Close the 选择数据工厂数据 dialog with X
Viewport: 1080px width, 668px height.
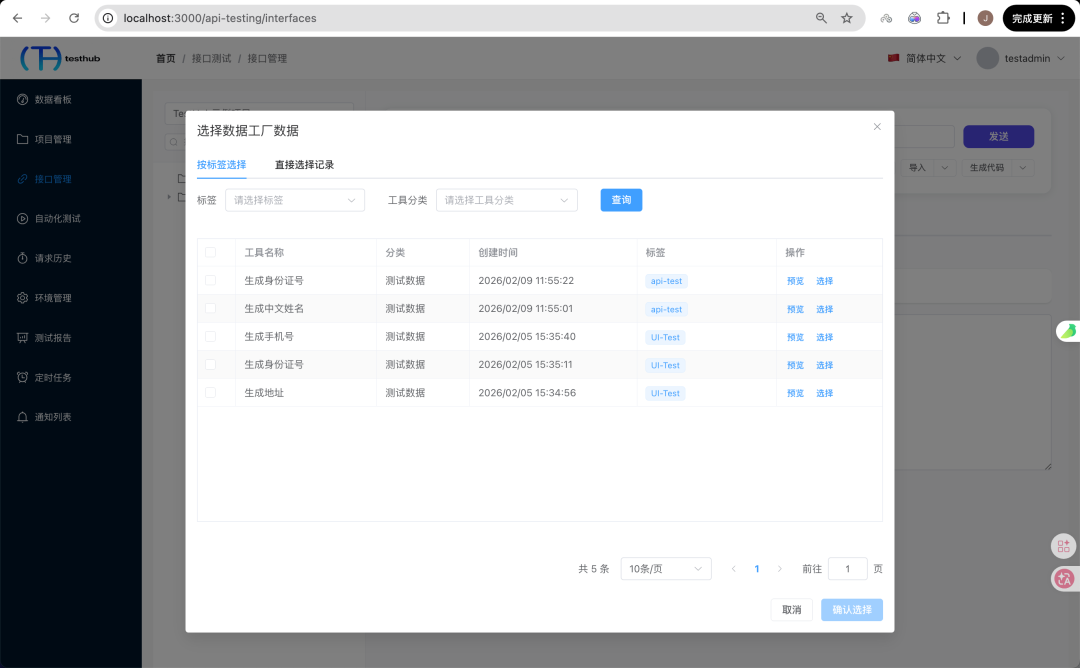[877, 127]
